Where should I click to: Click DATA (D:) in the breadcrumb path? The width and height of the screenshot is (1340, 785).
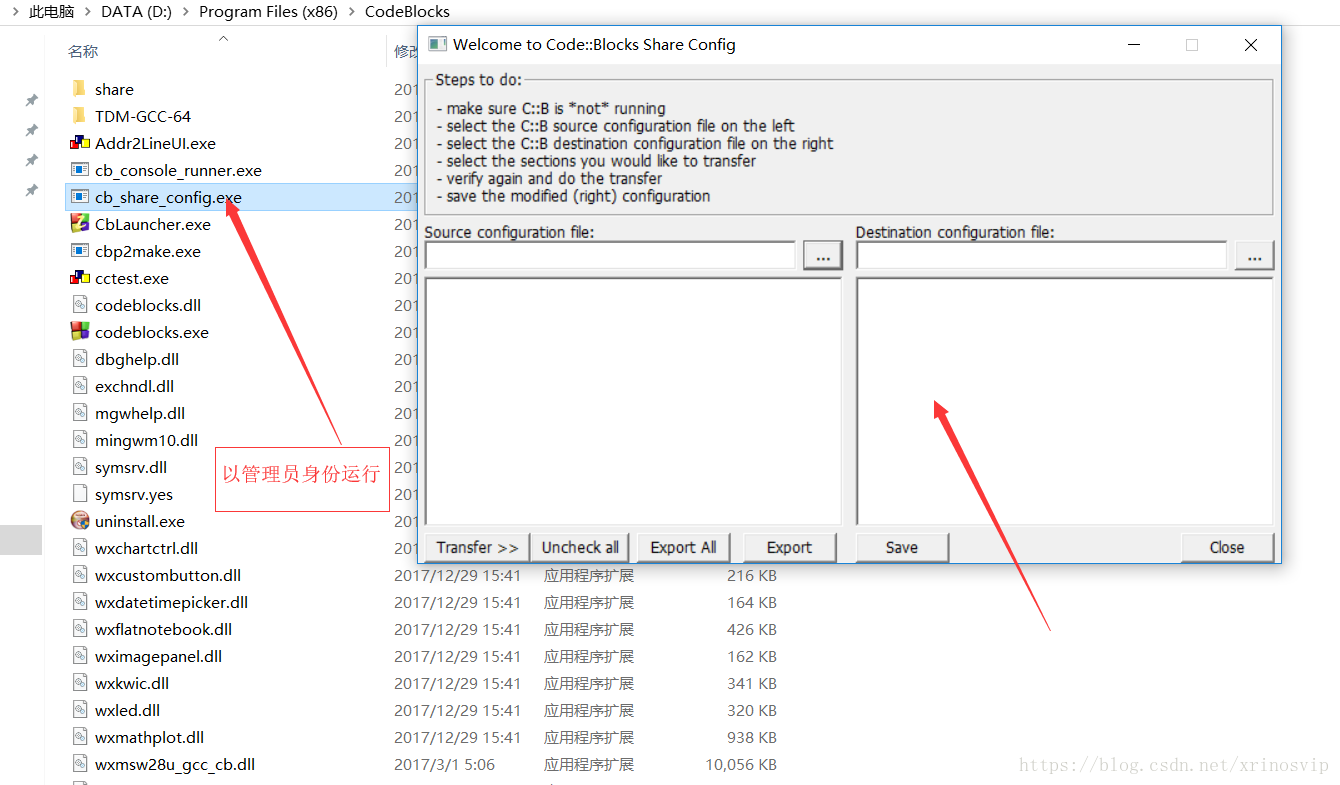coord(138,12)
